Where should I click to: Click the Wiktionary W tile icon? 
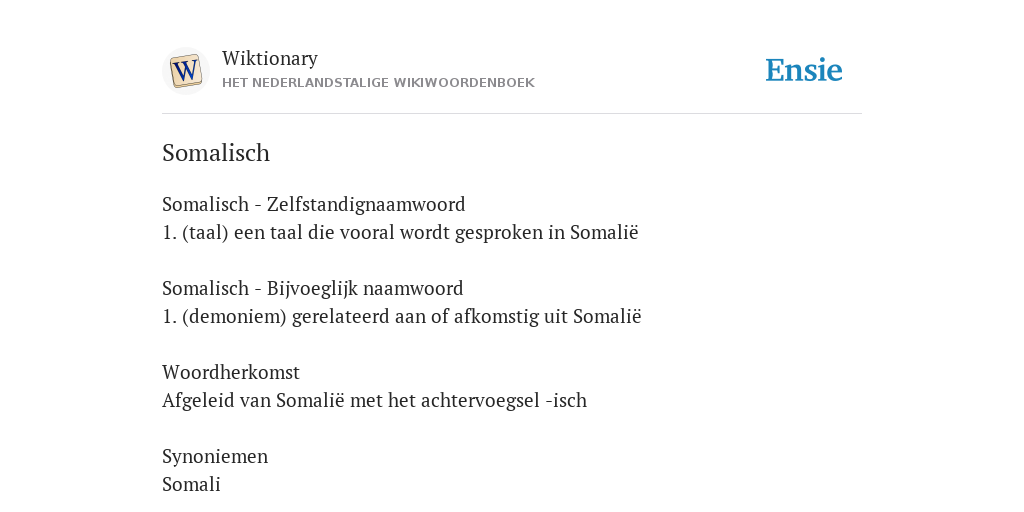point(185,71)
